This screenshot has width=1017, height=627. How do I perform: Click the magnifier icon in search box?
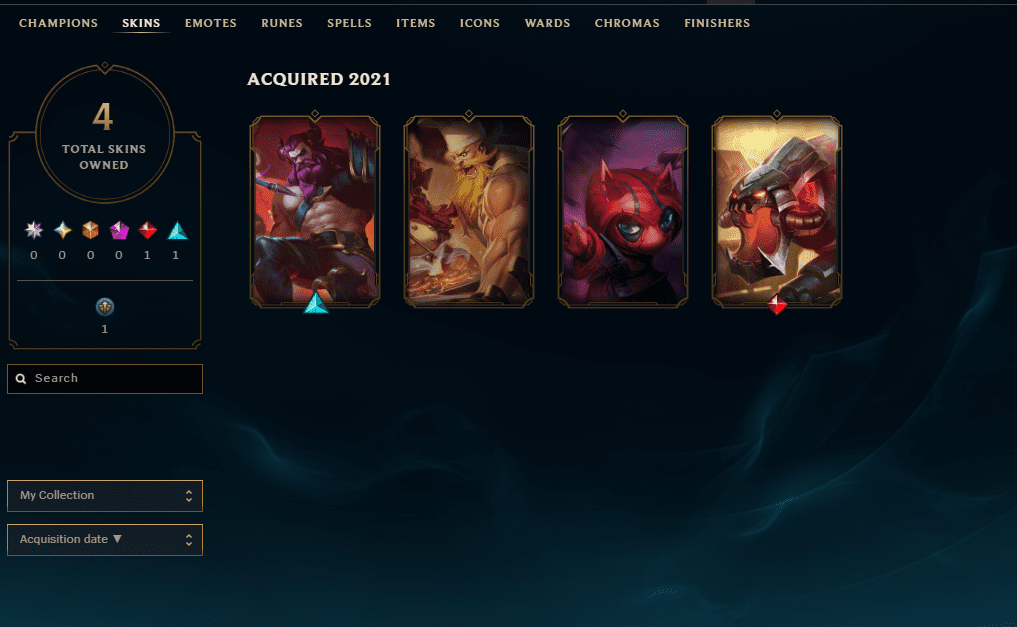coord(21,379)
